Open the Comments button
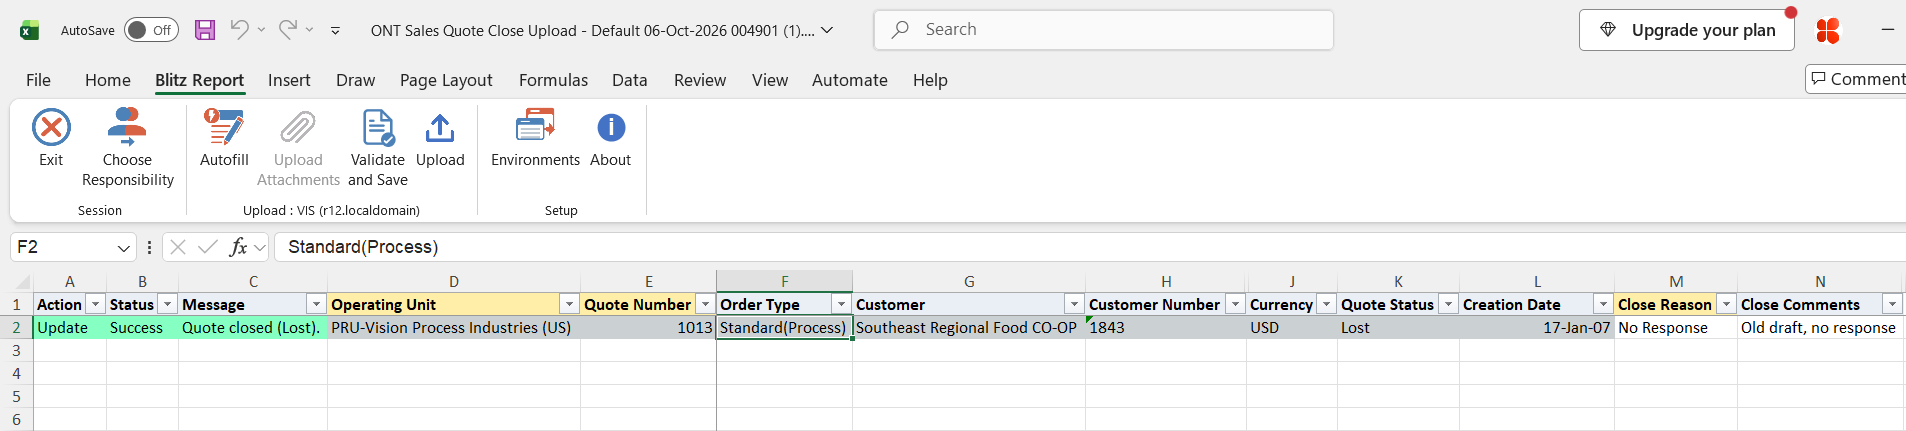The image size is (1906, 431). [x=1856, y=79]
